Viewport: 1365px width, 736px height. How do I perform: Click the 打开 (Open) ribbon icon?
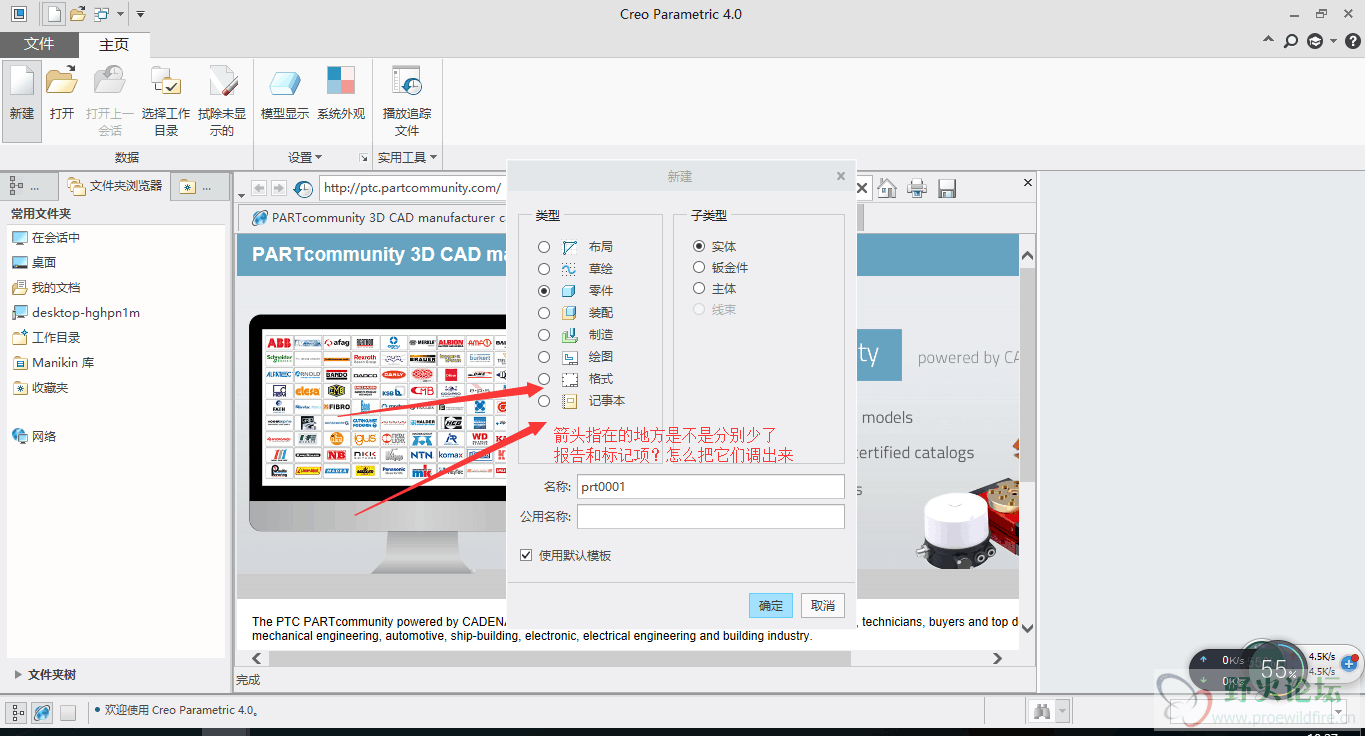tap(62, 82)
